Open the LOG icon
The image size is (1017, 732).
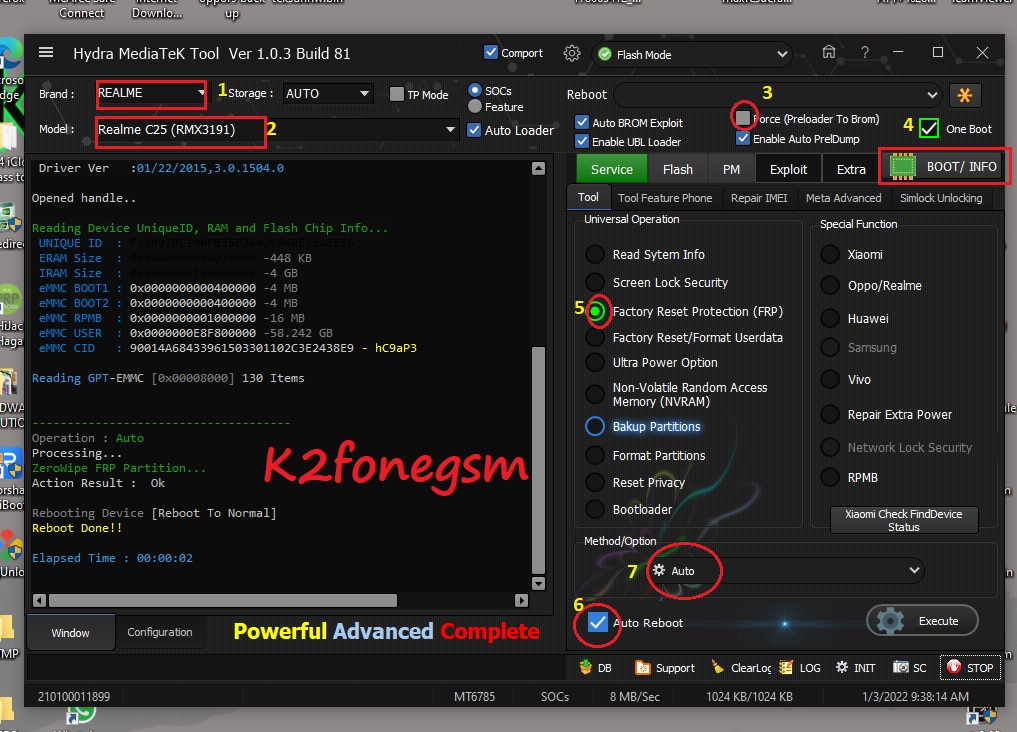click(786, 667)
